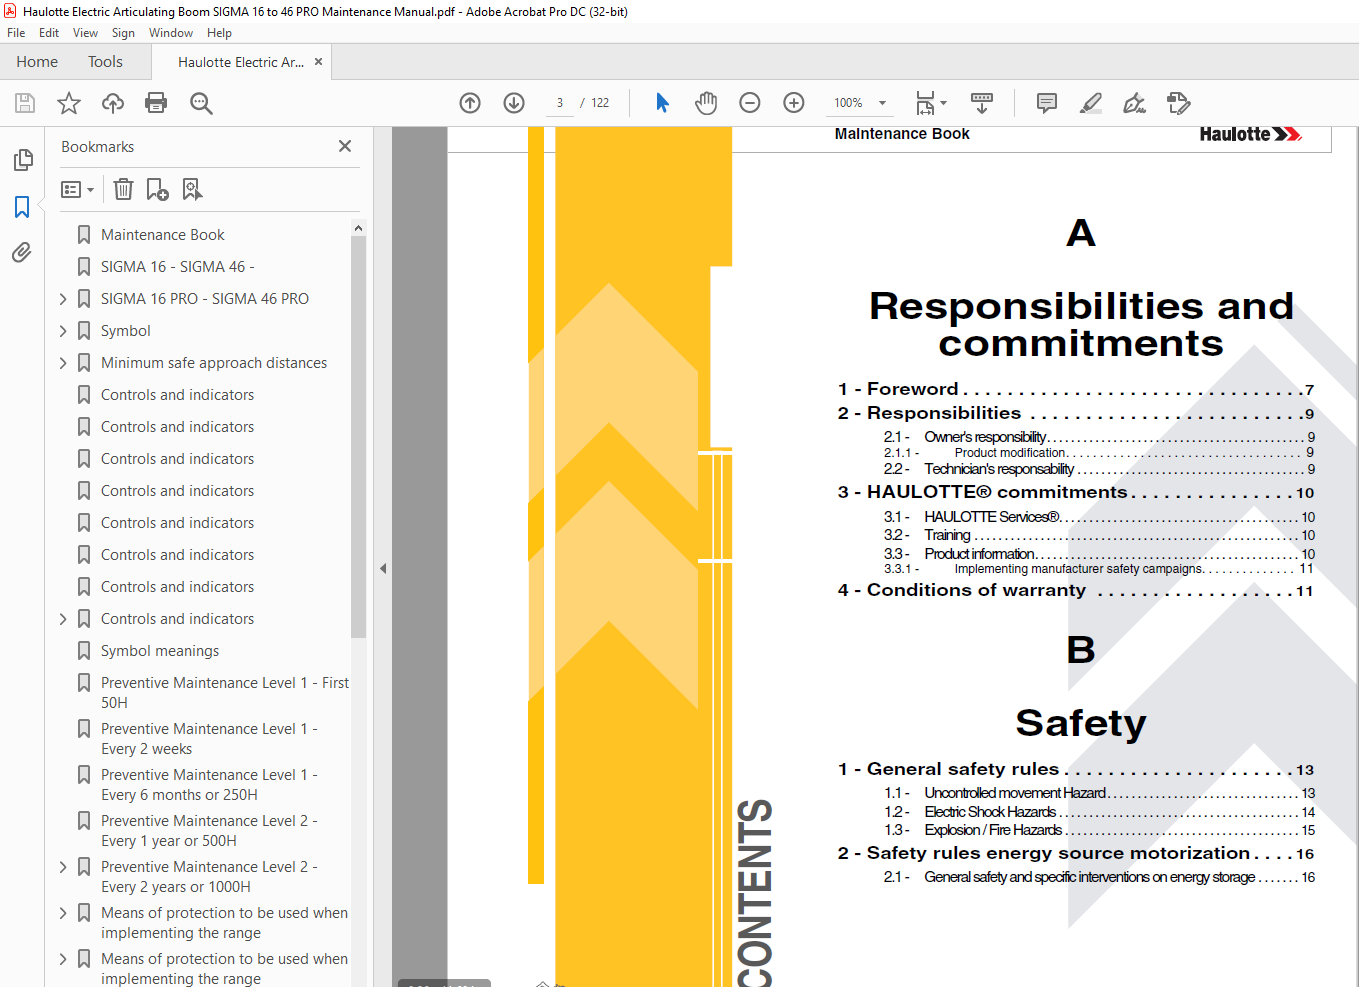
Task: Open Preventive Maintenance Every 2 weeks bookmark
Action: point(209,739)
